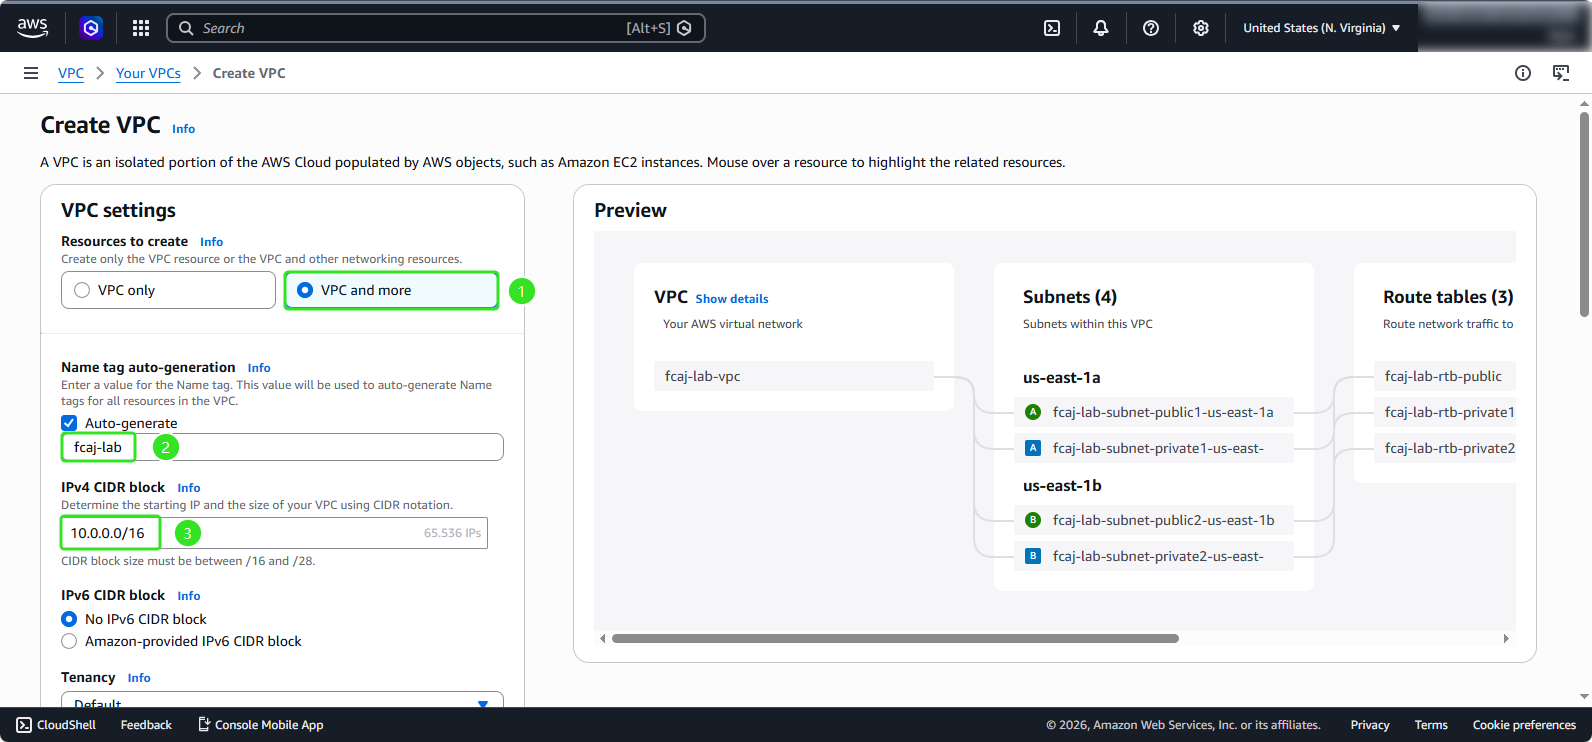
Task: Open the settings gear in the top bar
Action: click(x=1201, y=28)
